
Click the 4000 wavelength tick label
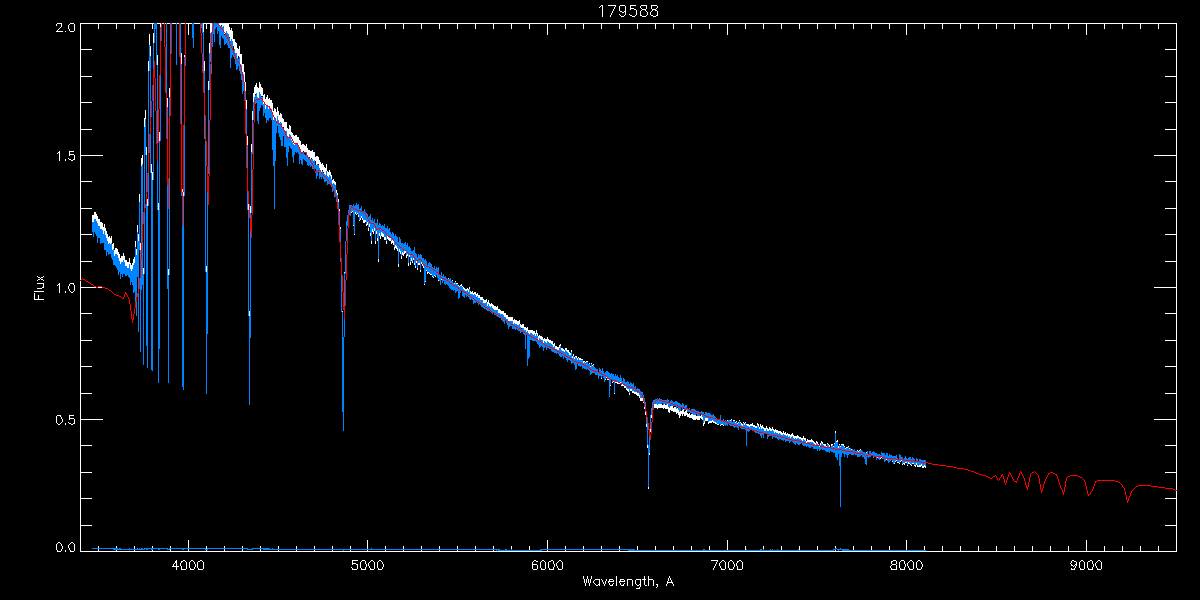[x=188, y=565]
